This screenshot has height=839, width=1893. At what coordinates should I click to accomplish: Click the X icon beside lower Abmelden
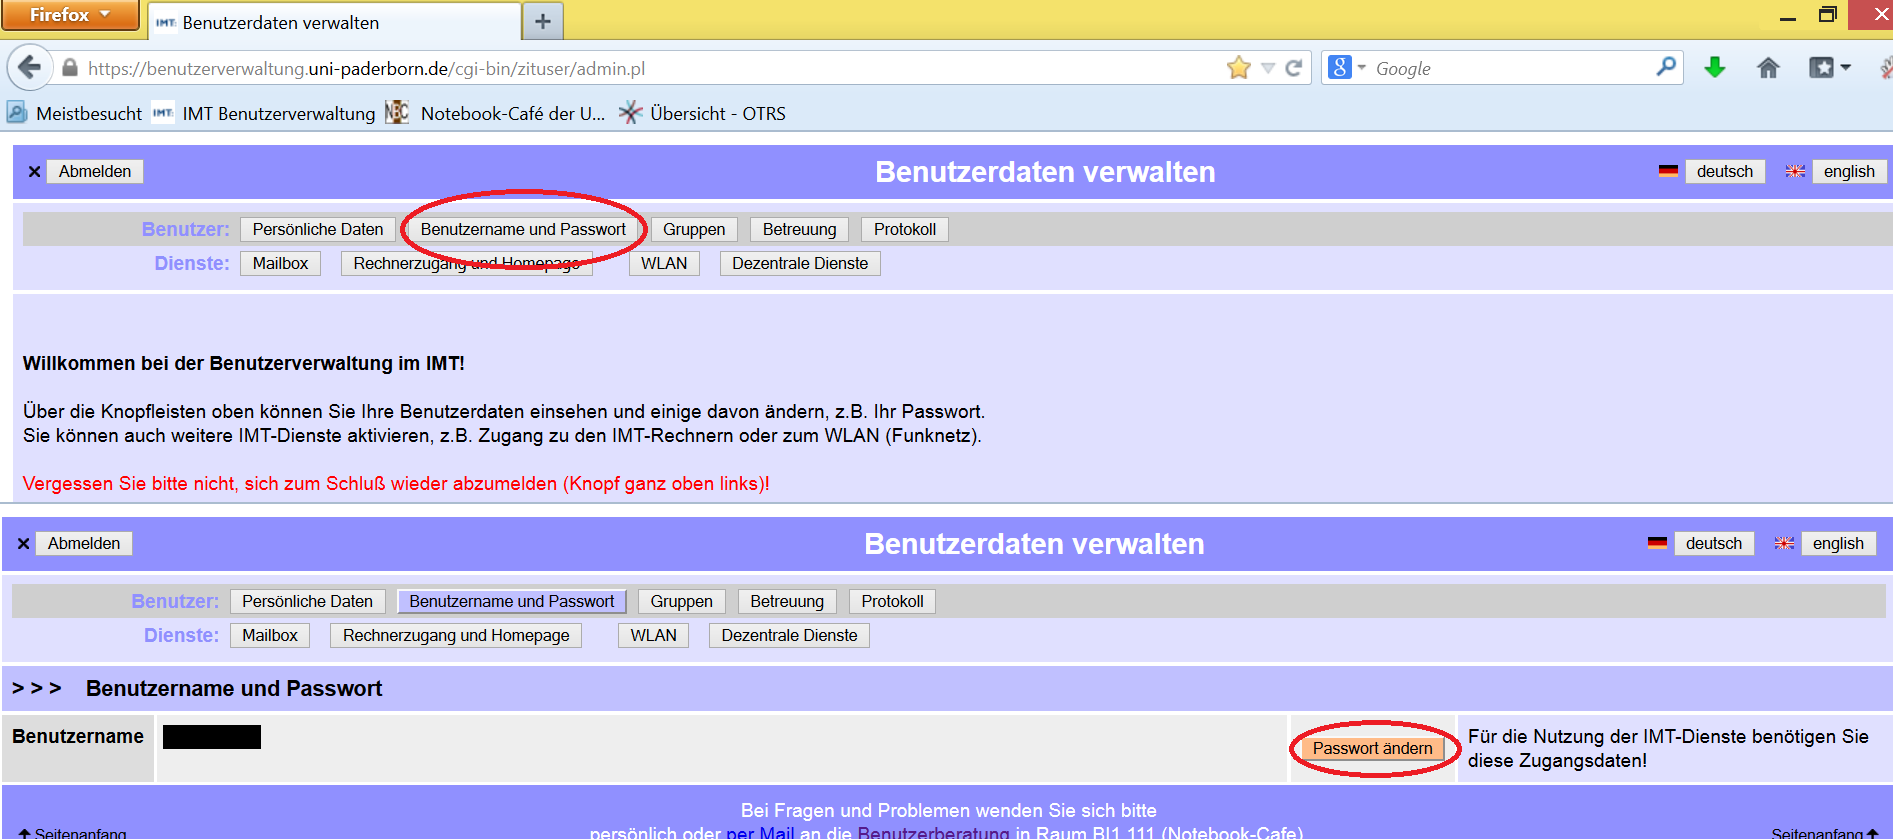23,543
